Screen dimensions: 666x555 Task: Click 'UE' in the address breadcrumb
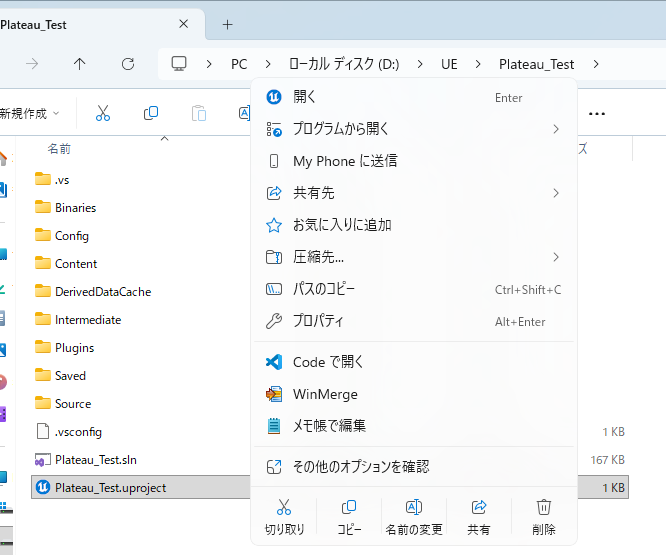pyautogui.click(x=449, y=64)
